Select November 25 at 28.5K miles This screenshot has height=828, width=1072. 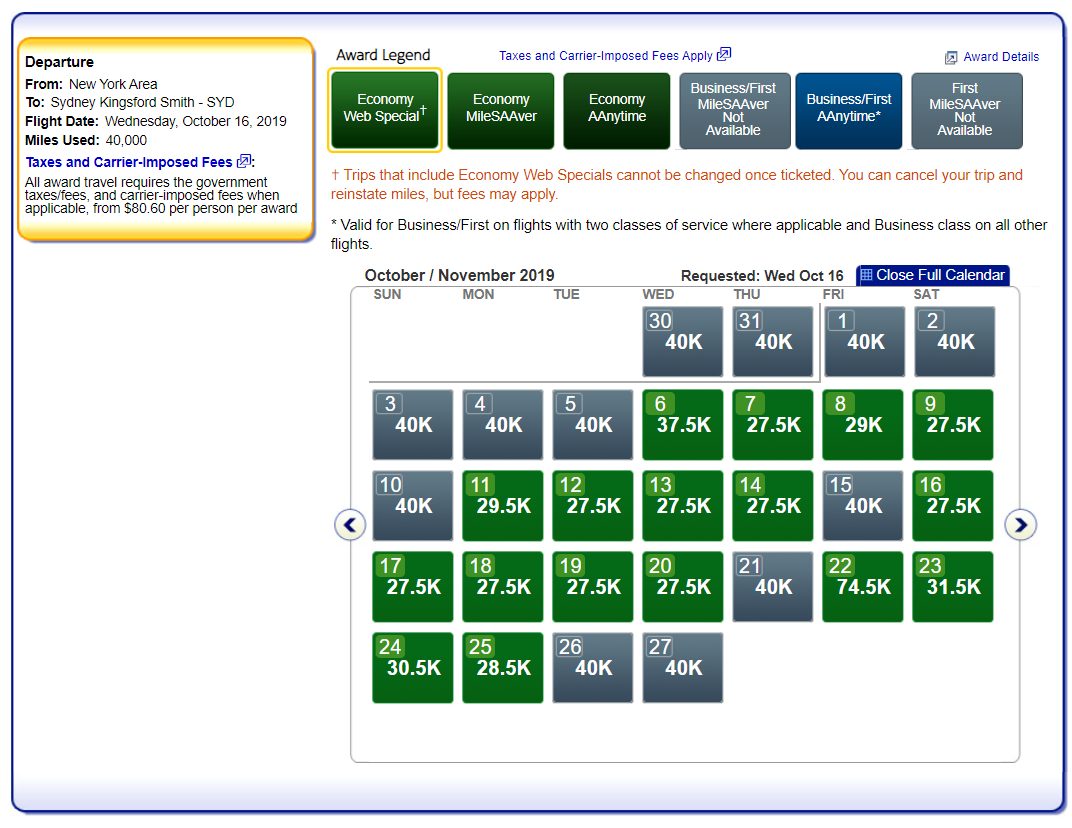(x=503, y=668)
